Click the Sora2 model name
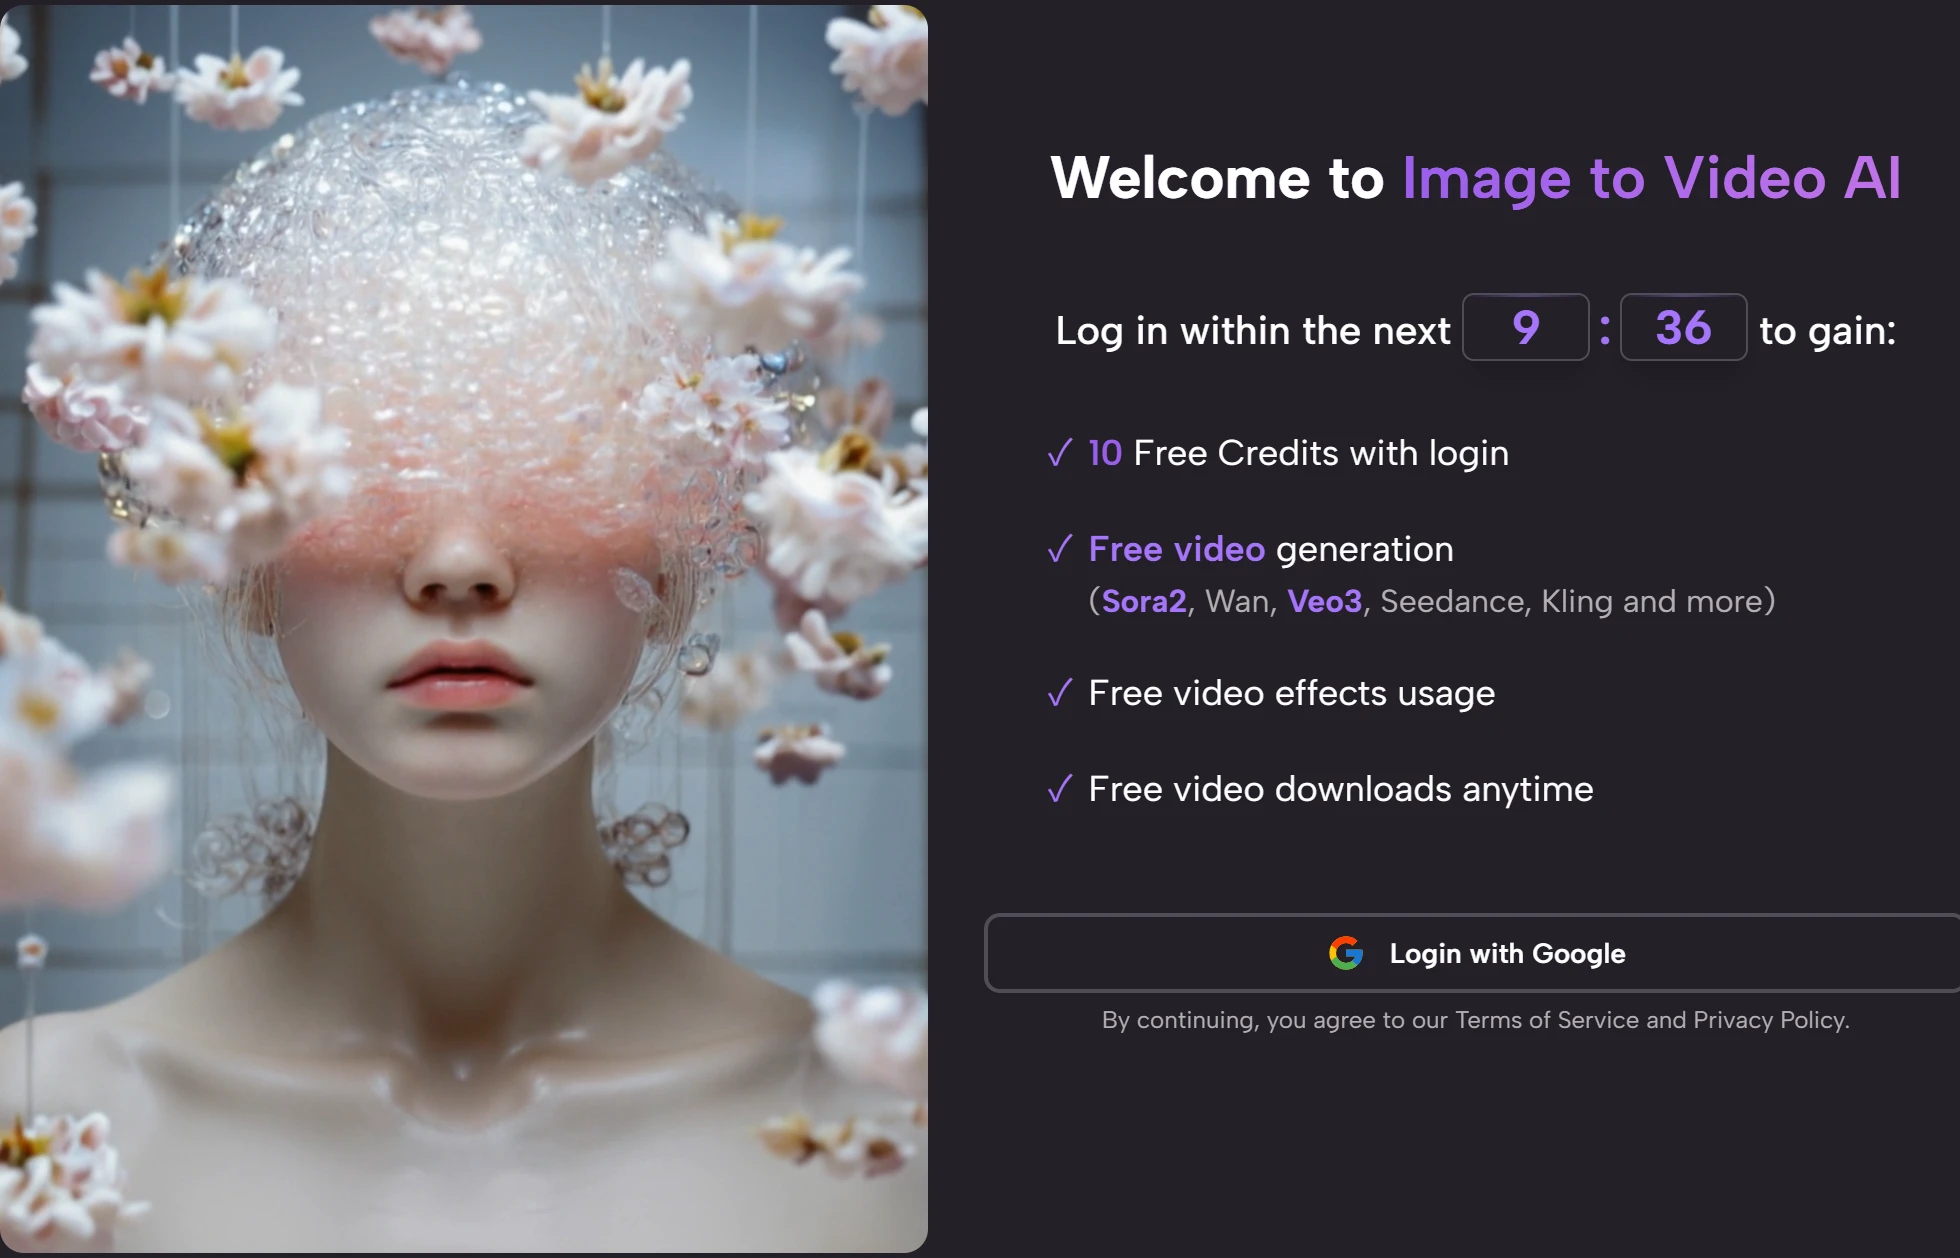 (1144, 601)
